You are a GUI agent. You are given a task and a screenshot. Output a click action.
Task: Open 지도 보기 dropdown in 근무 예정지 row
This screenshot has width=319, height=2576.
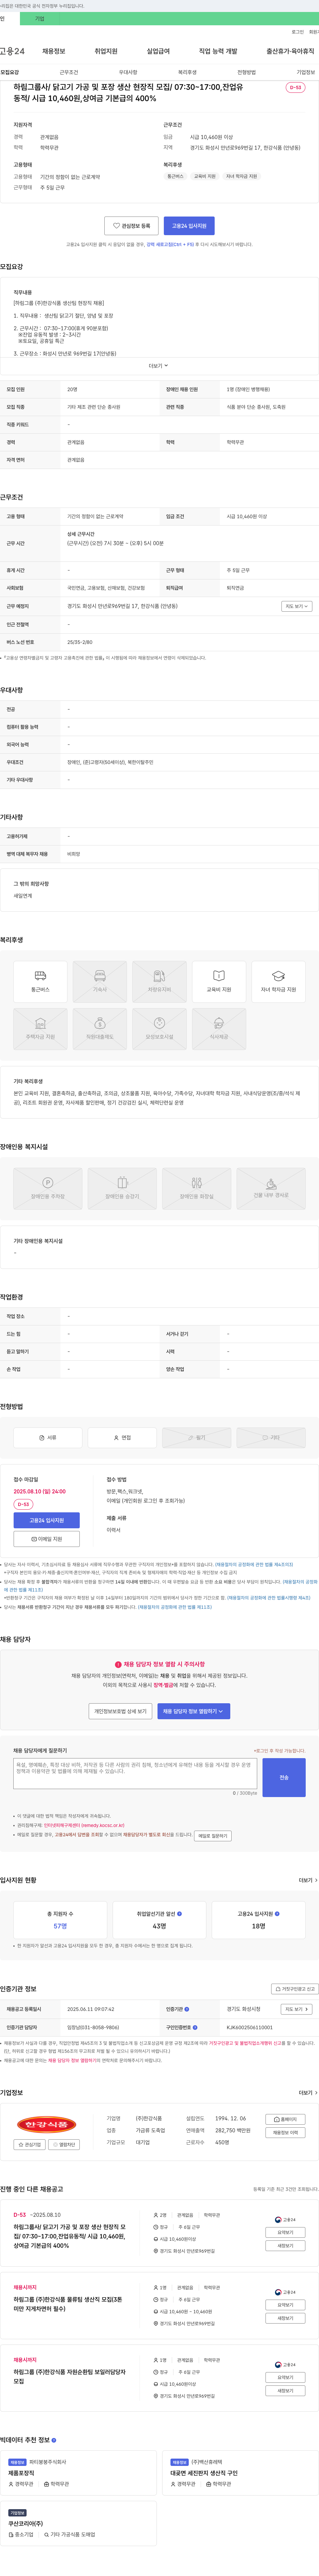[x=297, y=606]
